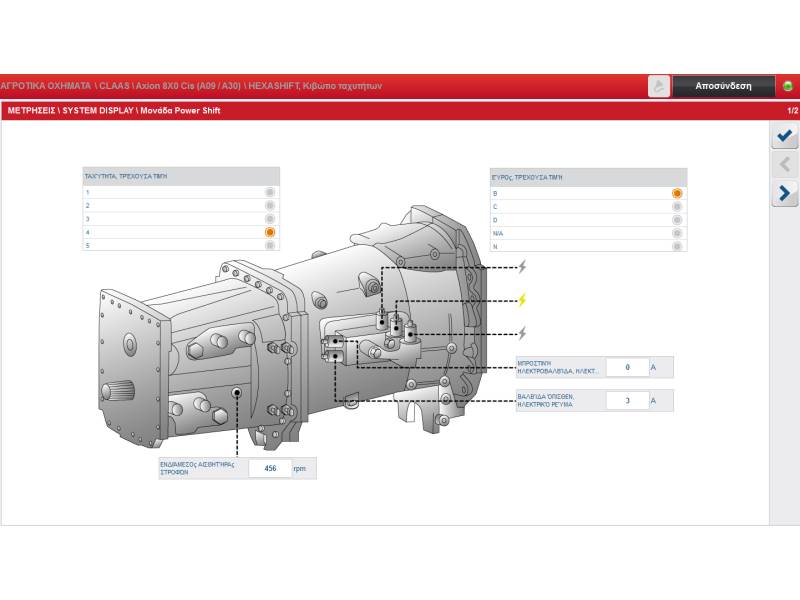Click the intermediate speed sensor 456 rpm field
Image resolution: width=800 pixels, height=600 pixels.
tap(270, 468)
